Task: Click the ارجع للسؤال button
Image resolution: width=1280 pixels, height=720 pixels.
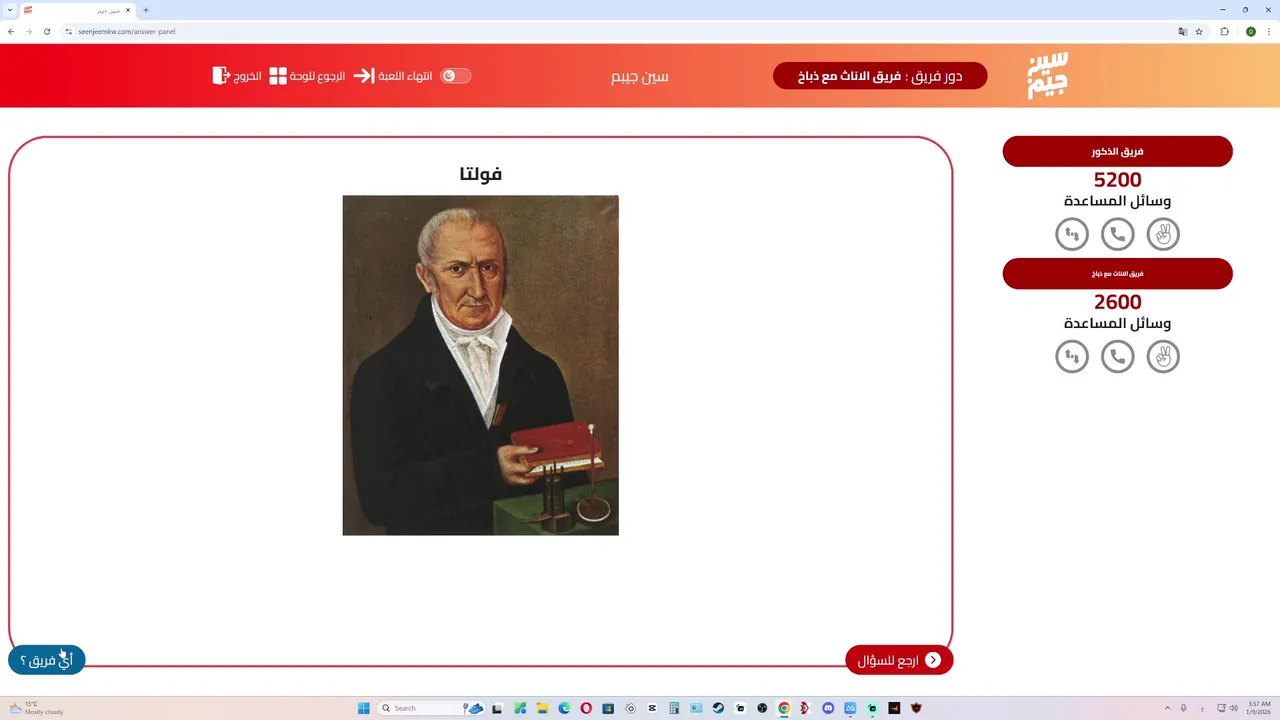Action: [x=899, y=660]
